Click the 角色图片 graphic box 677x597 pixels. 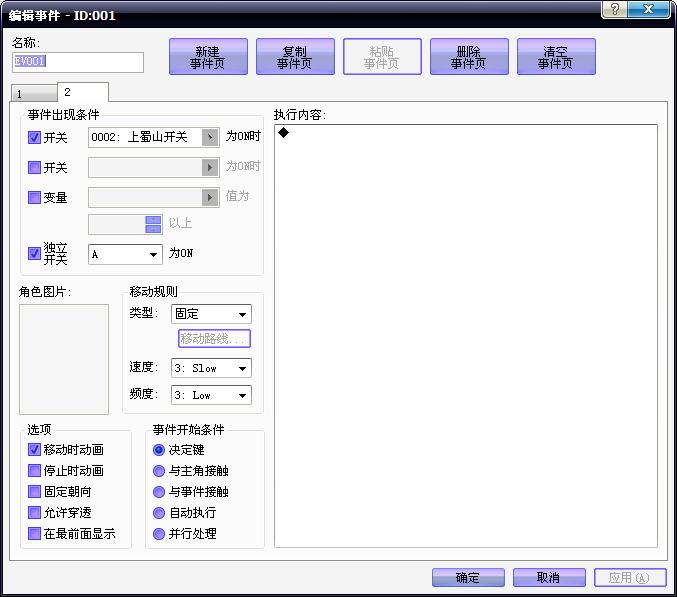pos(64,359)
